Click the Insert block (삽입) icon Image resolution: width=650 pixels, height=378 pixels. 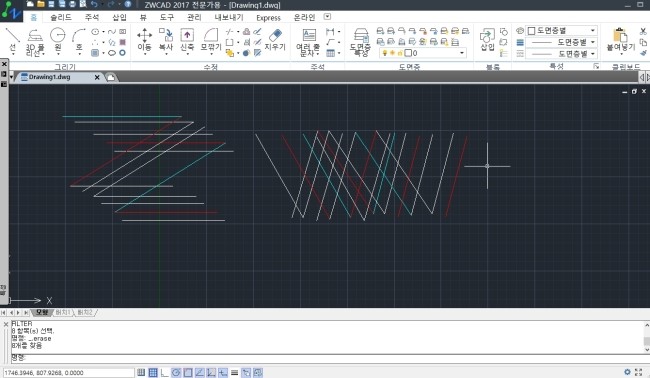point(487,40)
